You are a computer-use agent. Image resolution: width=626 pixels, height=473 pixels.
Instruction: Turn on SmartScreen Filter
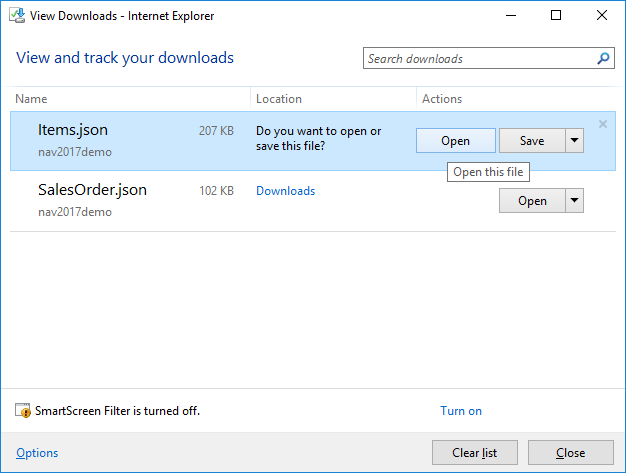[x=461, y=411]
